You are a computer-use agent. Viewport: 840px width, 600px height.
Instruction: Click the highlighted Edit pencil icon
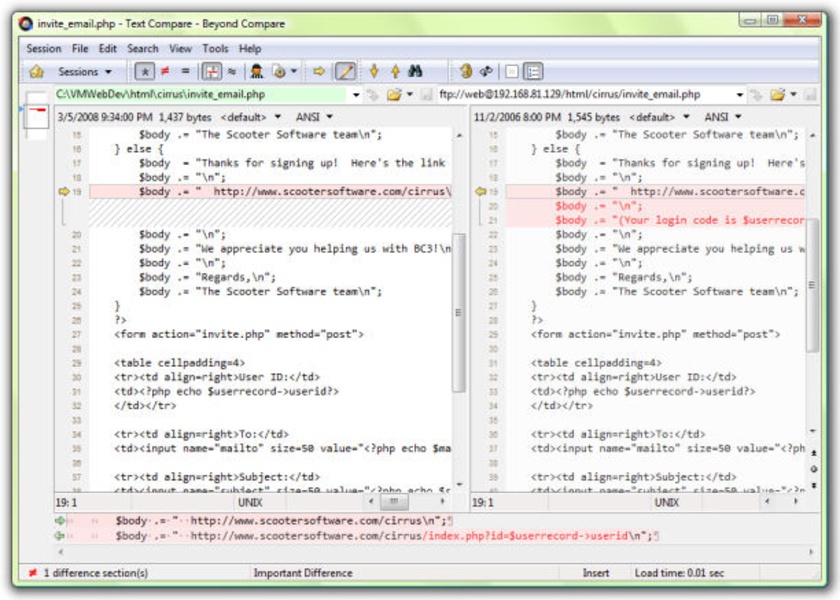coord(345,72)
